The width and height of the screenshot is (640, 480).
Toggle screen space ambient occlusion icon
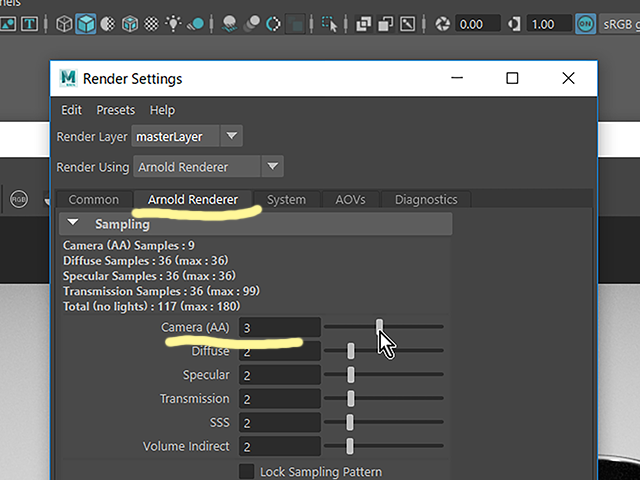(x=230, y=24)
